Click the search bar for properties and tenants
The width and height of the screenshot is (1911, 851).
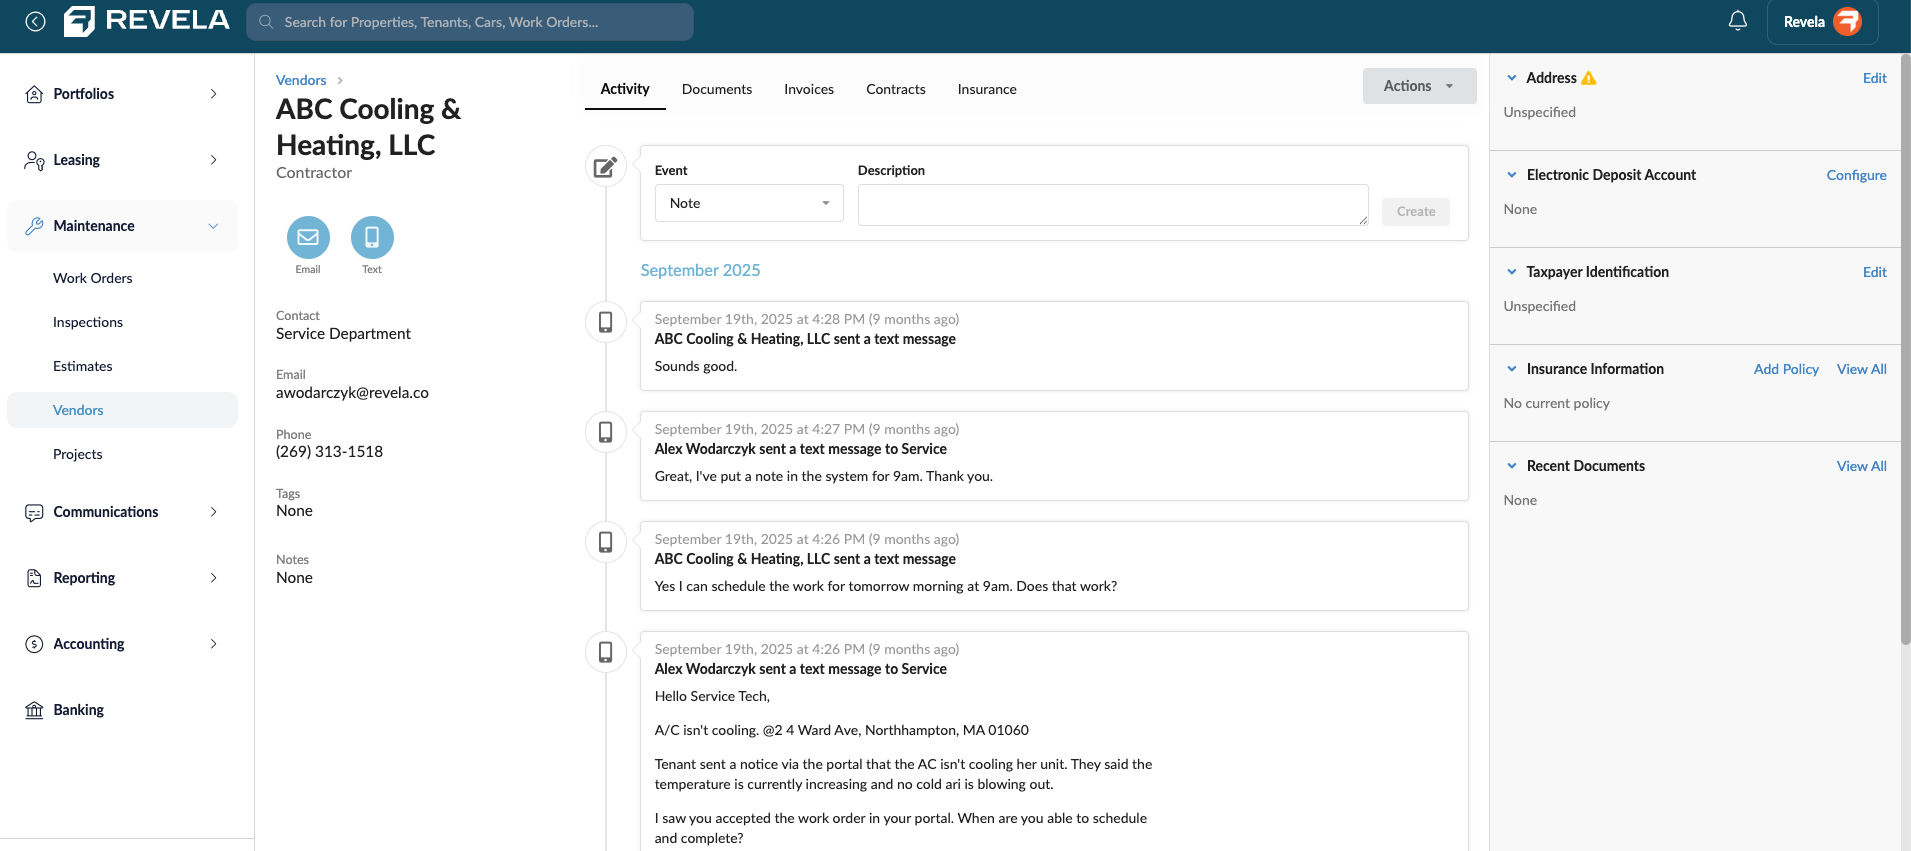pyautogui.click(x=470, y=22)
